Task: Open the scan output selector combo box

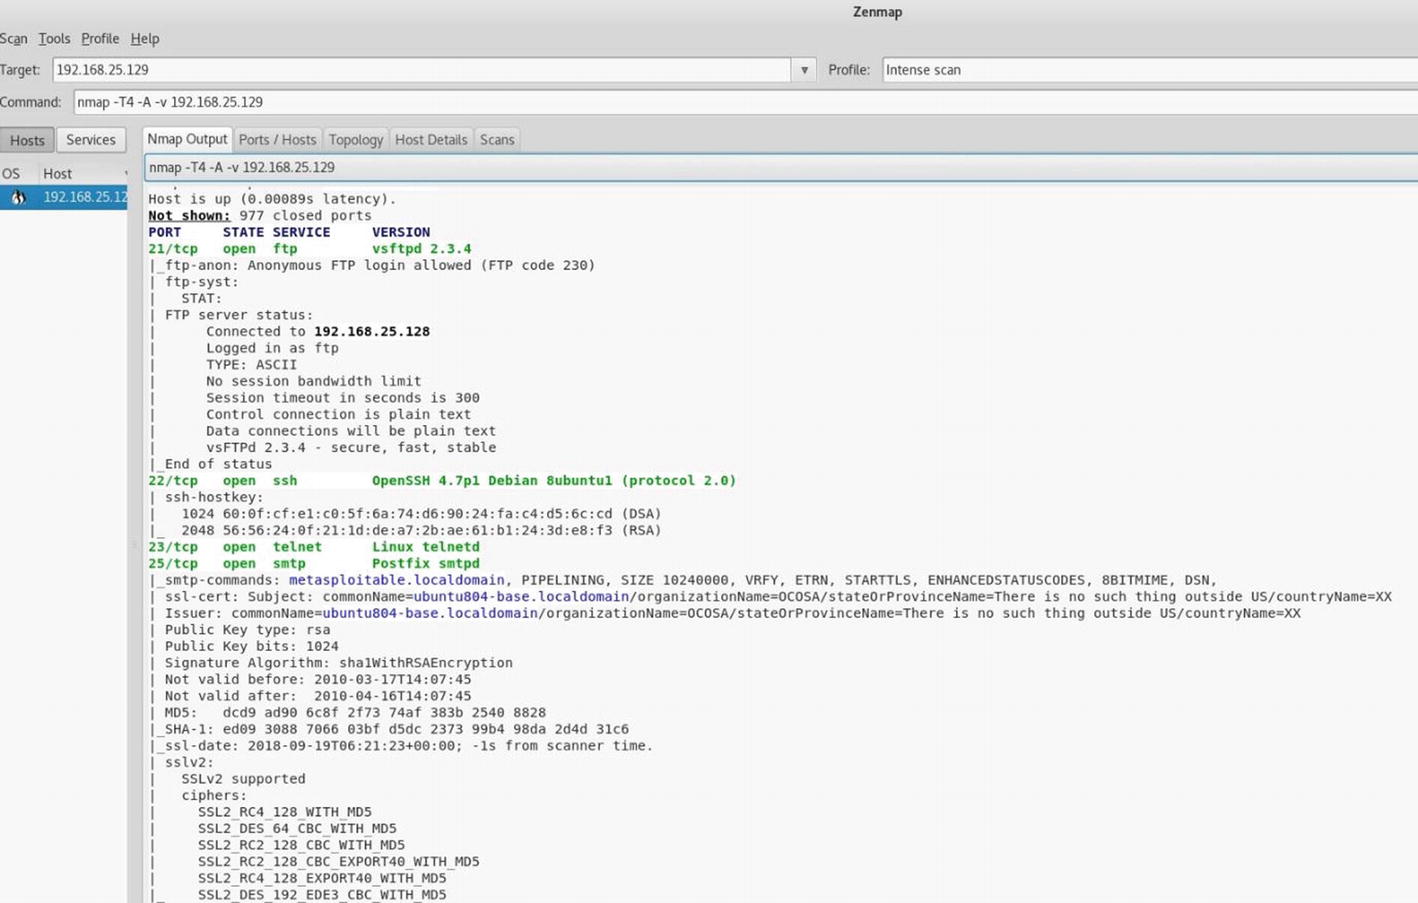Action: [781, 167]
